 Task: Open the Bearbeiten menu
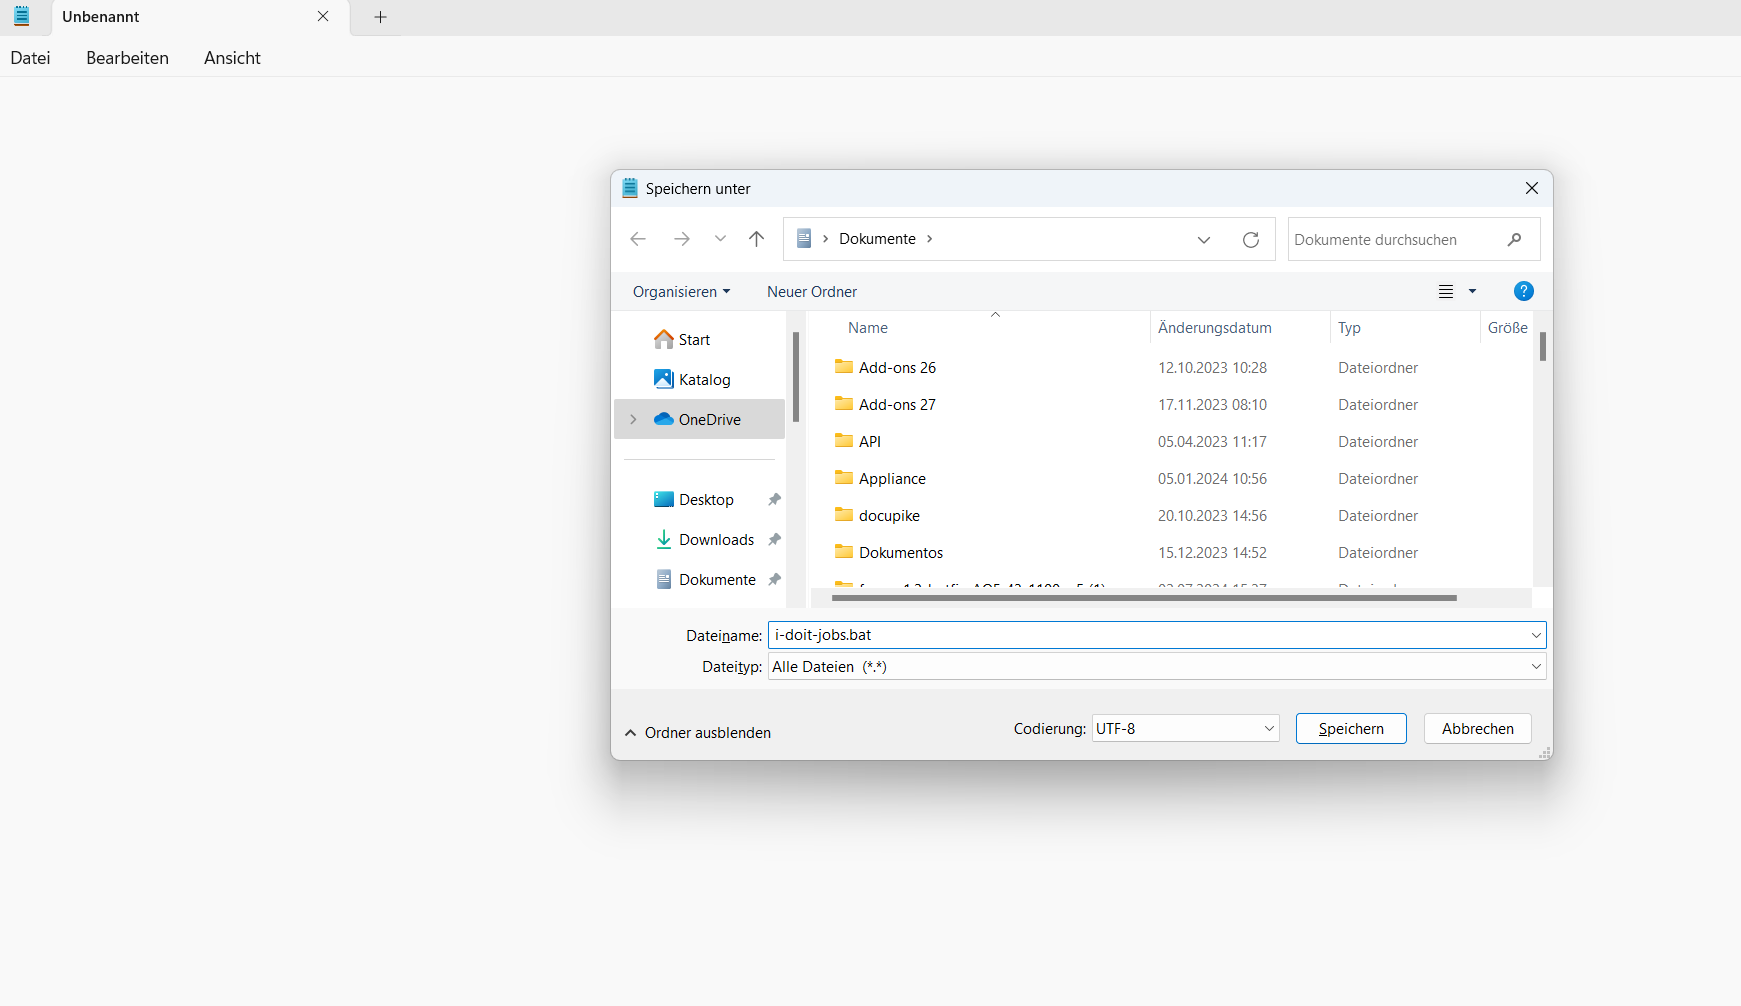coord(127,58)
